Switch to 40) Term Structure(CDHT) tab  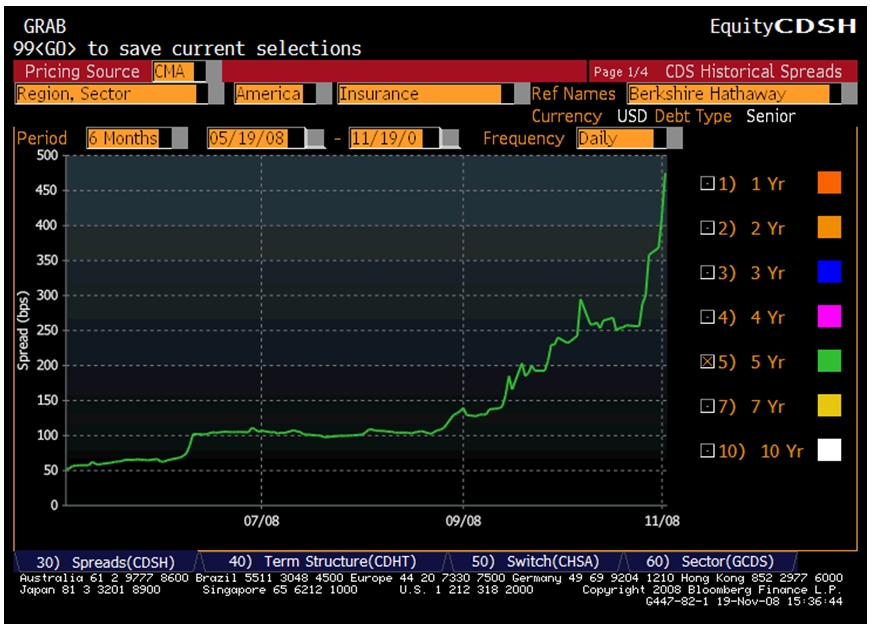pos(323,561)
